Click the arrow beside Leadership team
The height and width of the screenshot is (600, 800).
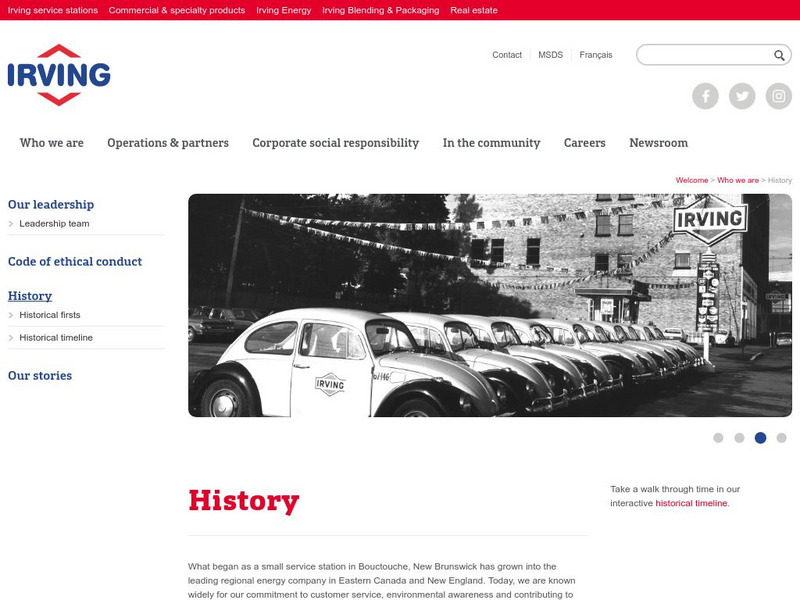pyautogui.click(x=11, y=223)
